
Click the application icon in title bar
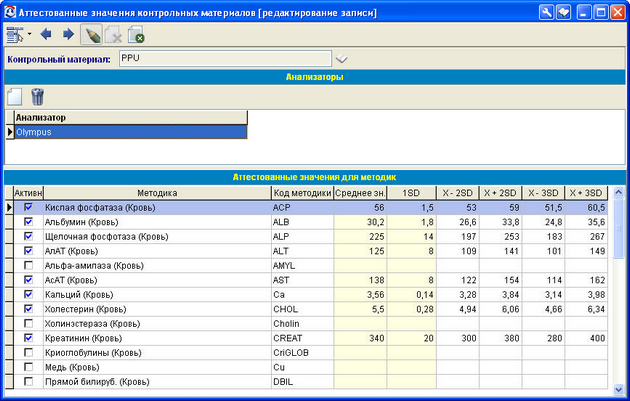point(10,12)
